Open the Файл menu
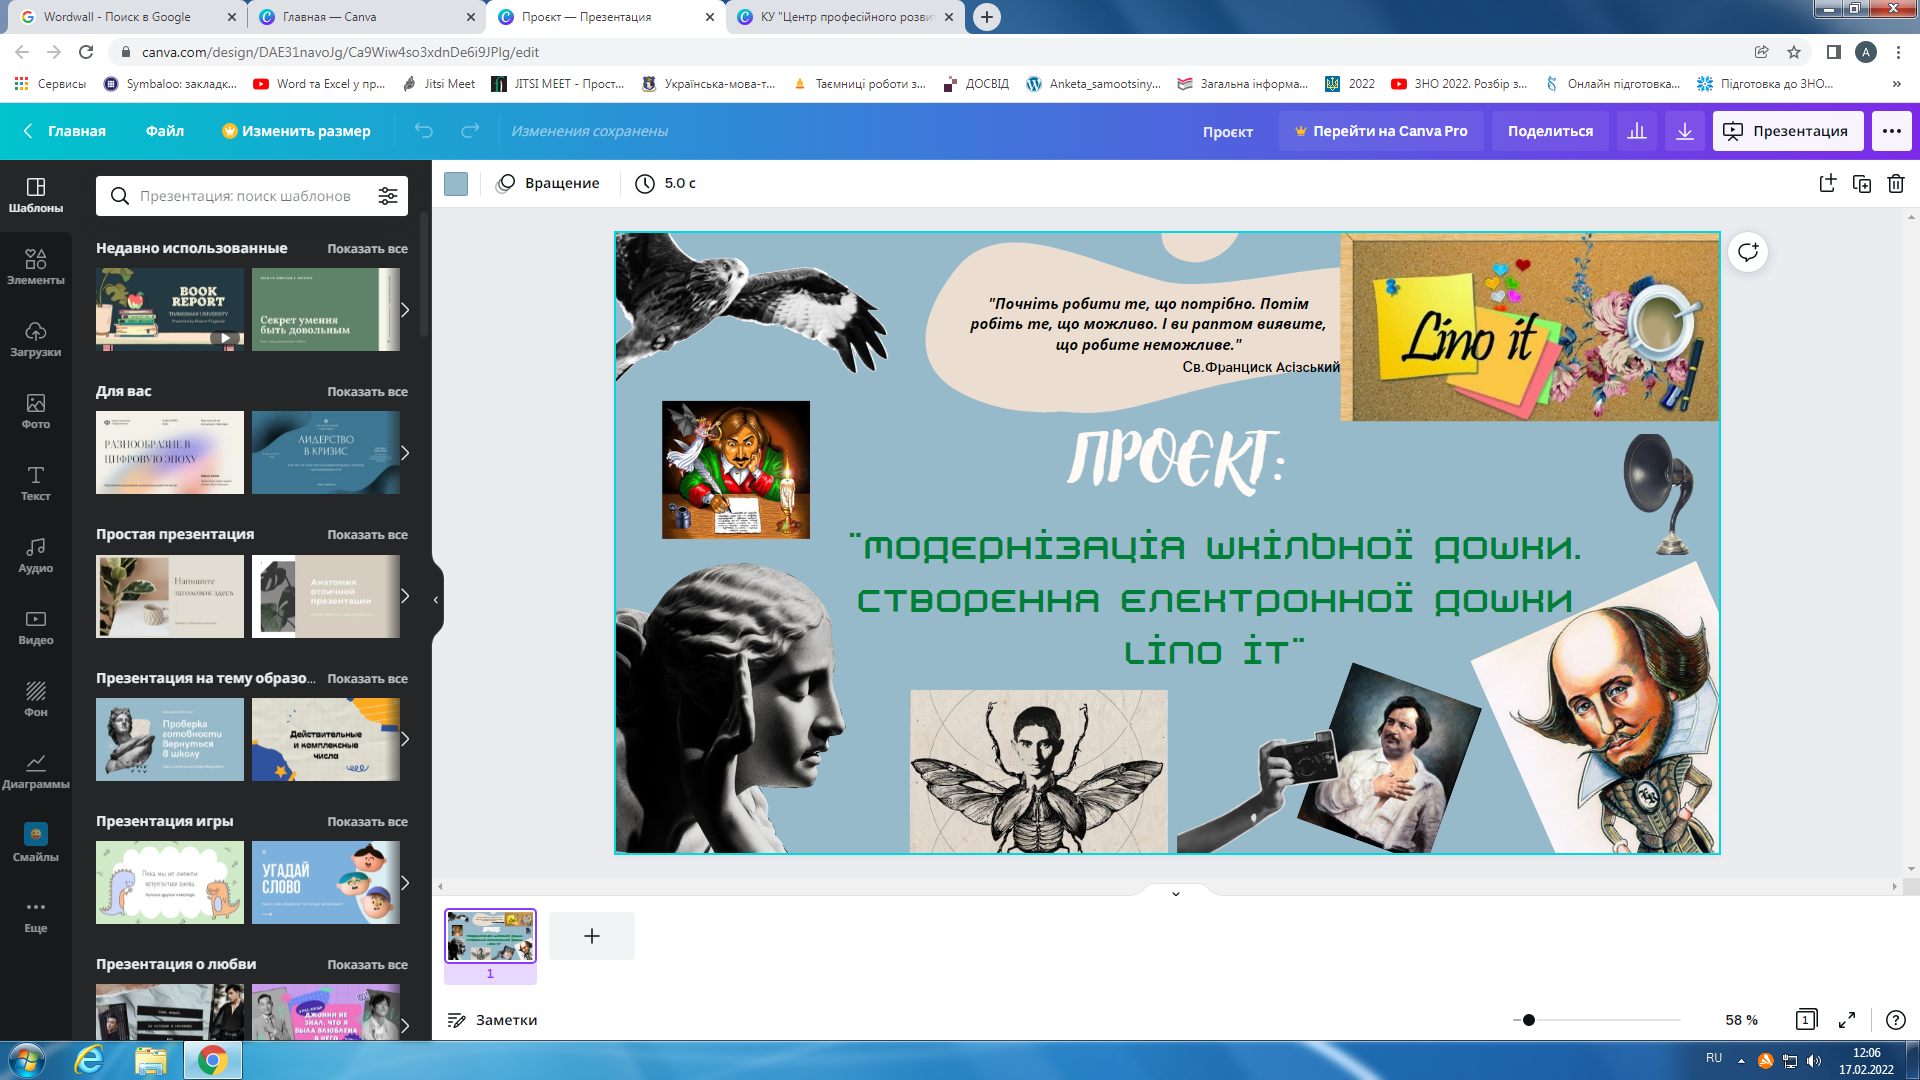Viewport: 1920px width, 1080px height. 164,131
